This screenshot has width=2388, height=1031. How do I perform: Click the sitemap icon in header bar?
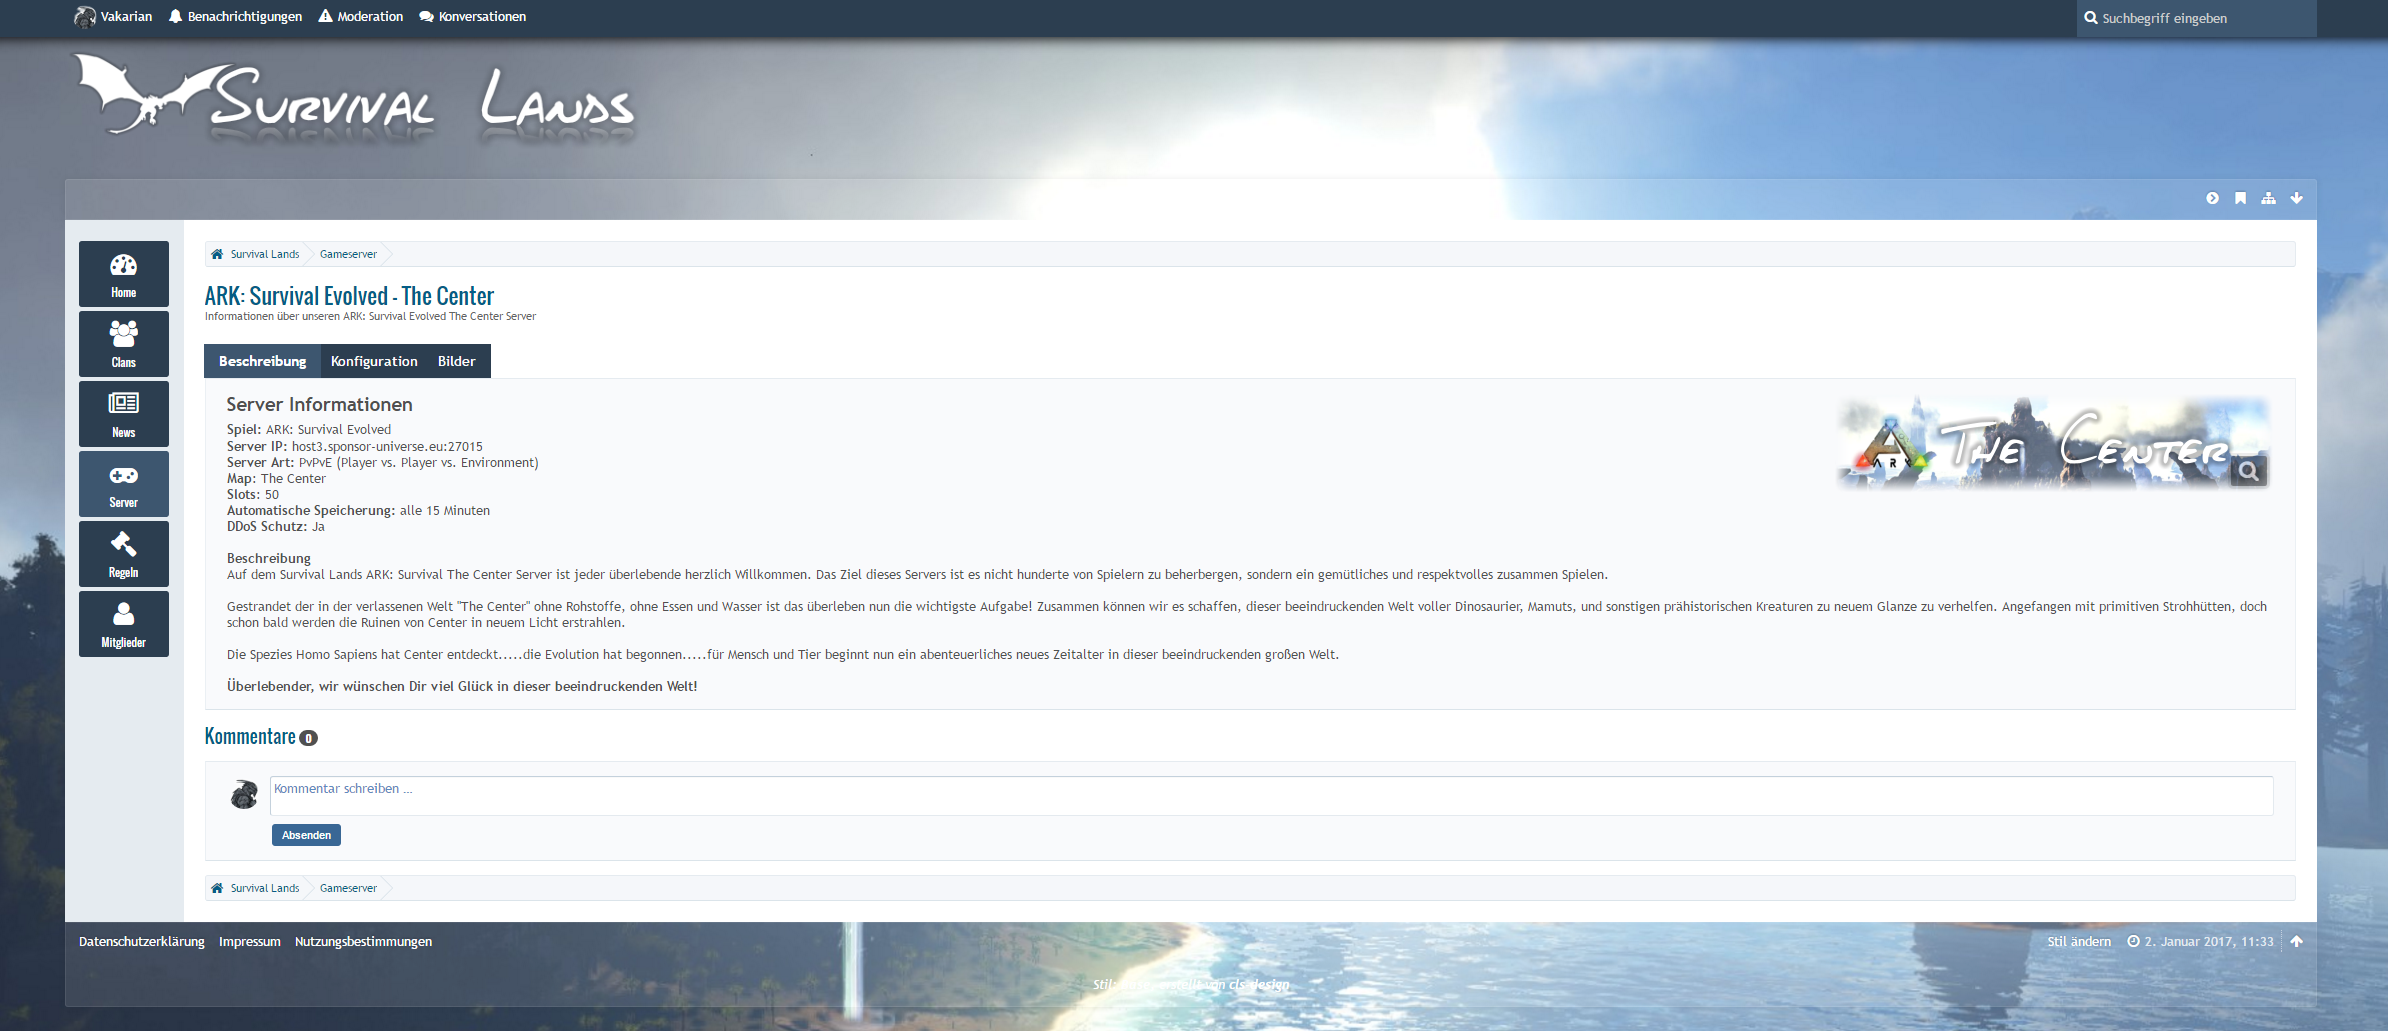(x=2268, y=198)
